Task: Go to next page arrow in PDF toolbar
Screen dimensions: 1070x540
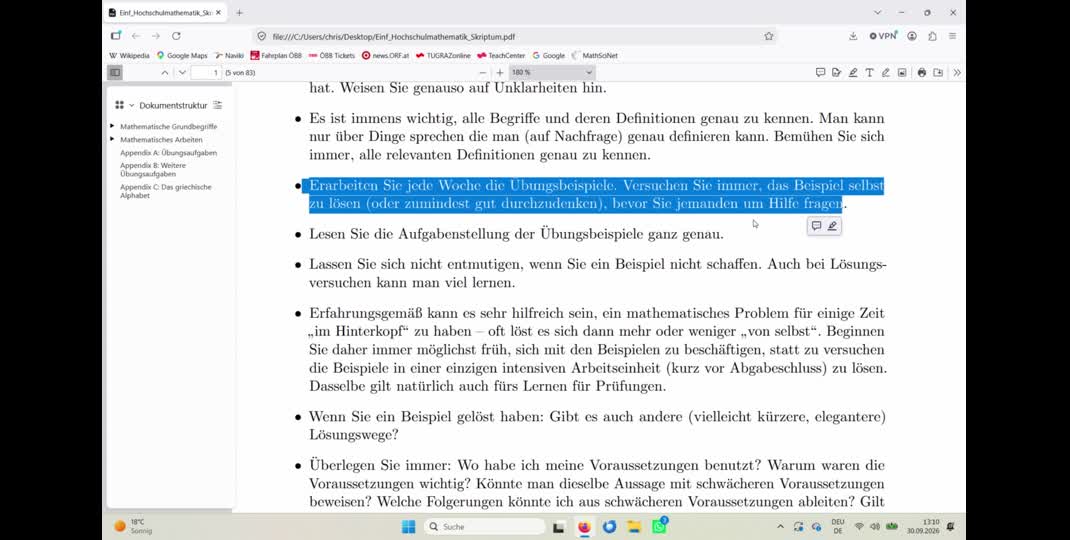Action: (x=182, y=72)
